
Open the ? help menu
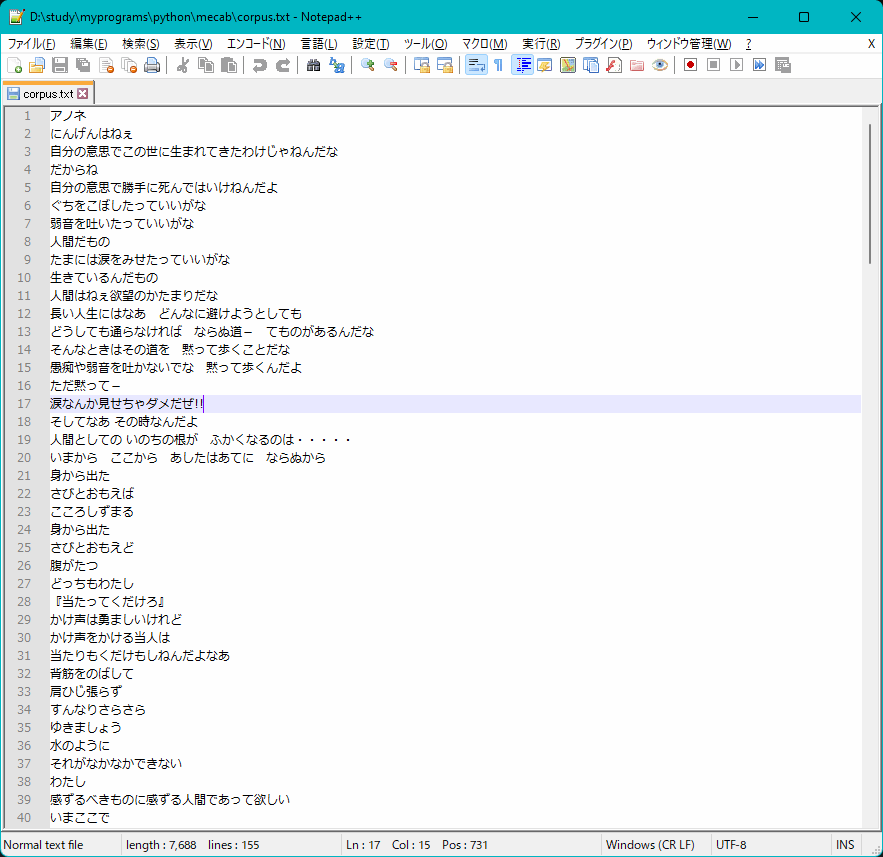[748, 44]
